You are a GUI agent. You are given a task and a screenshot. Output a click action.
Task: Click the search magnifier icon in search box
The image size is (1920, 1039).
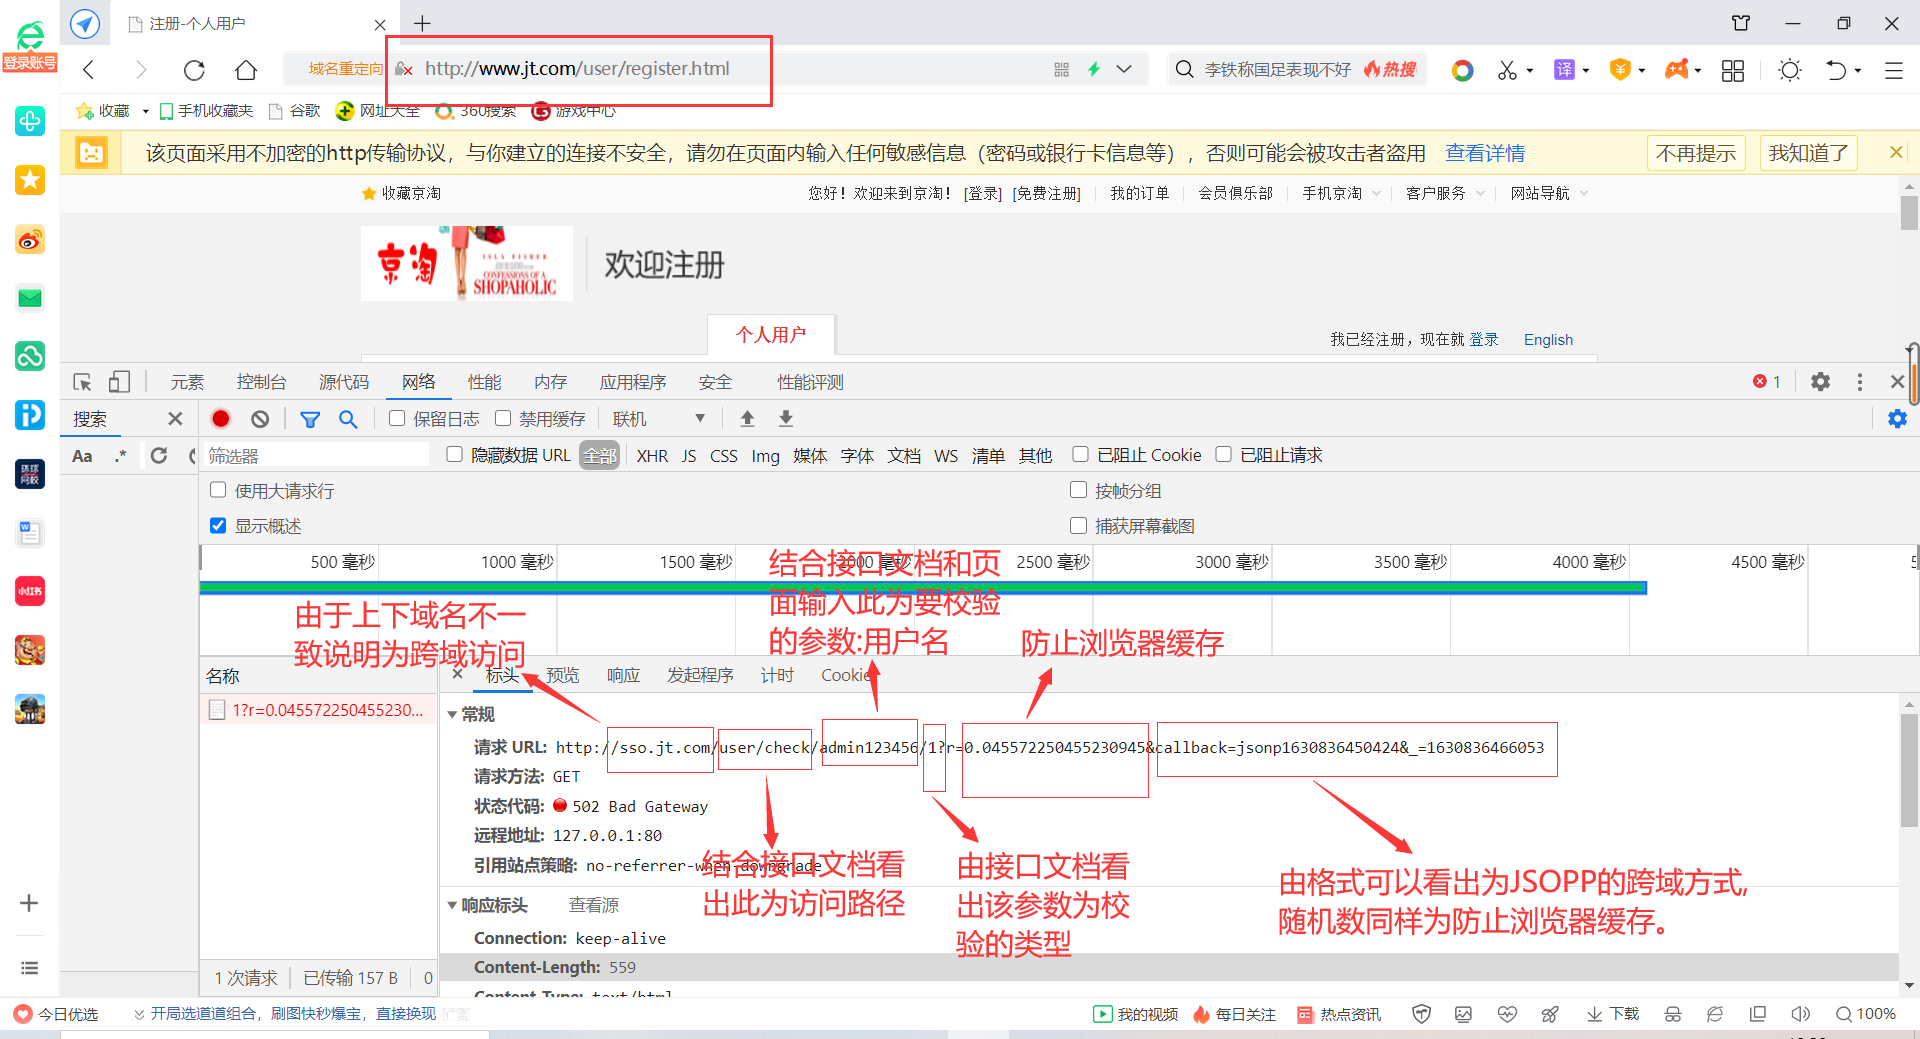pos(1184,69)
